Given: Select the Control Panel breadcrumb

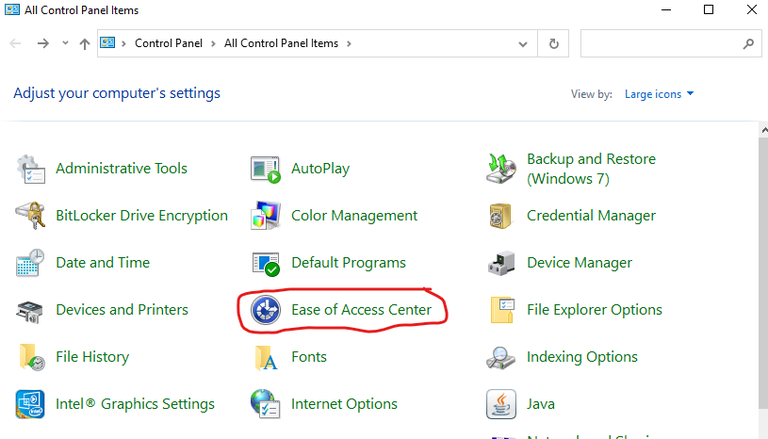Looking at the screenshot, I should click(x=168, y=43).
